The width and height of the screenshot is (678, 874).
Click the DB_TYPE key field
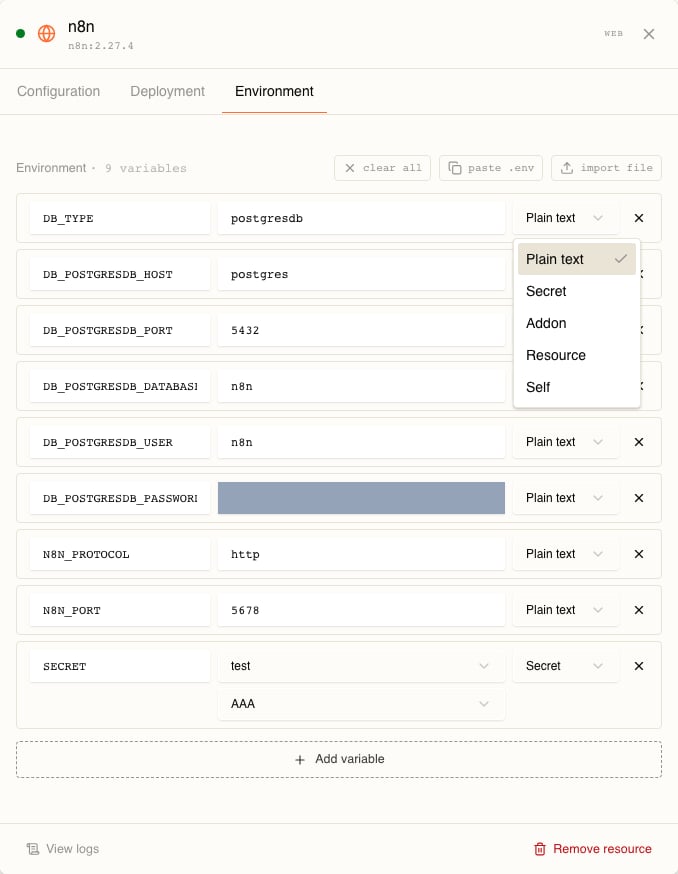(x=120, y=218)
